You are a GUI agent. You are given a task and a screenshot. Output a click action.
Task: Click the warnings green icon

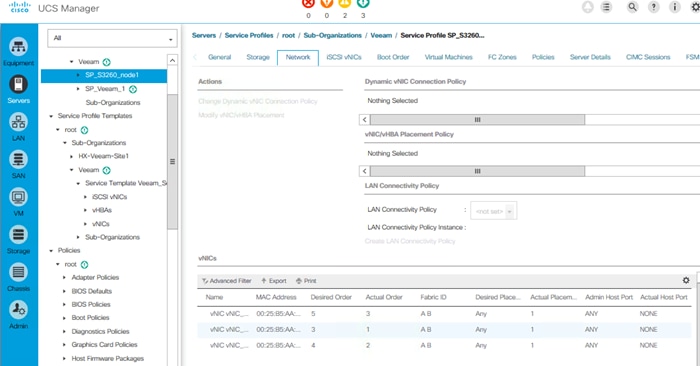tap(363, 4)
